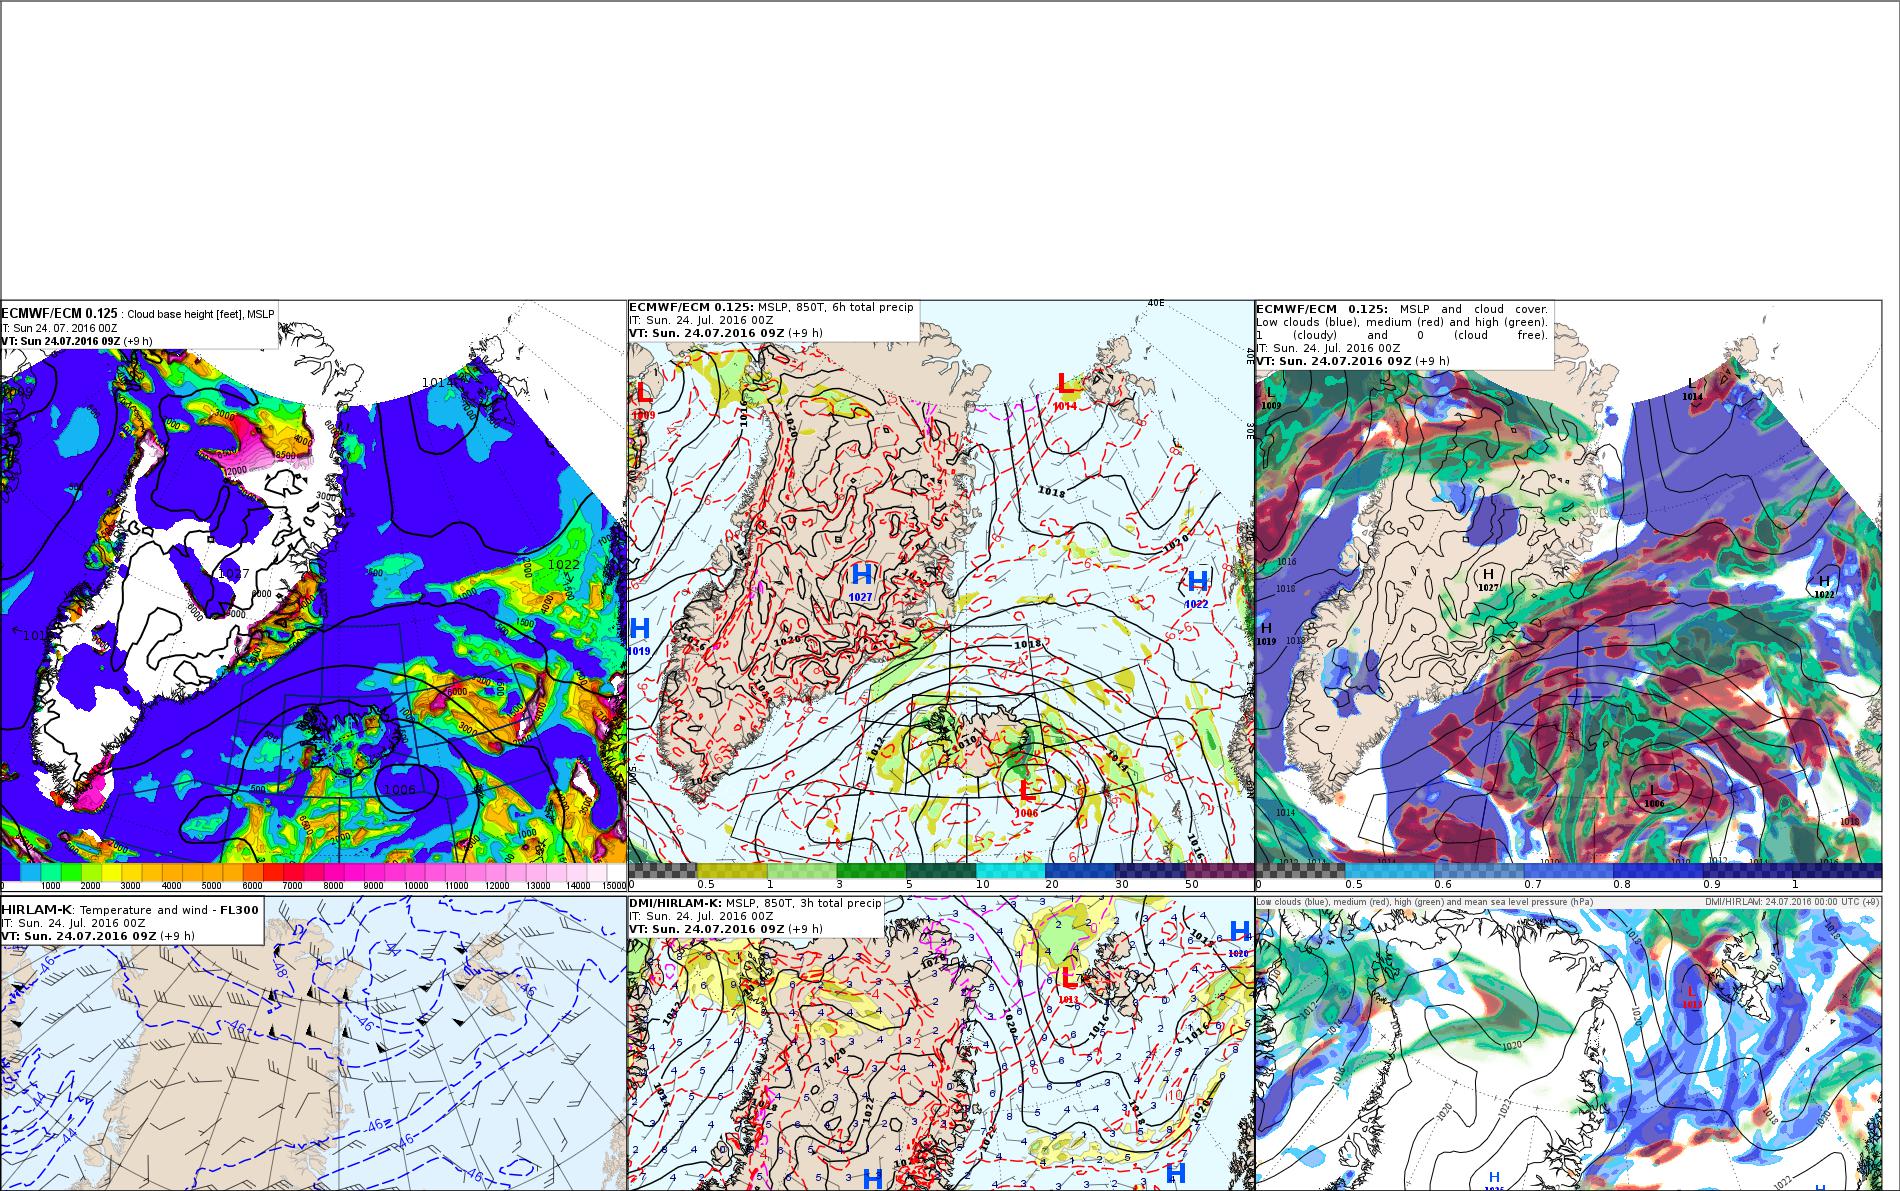Pick dark green 5-10 swatch in precipitation scale
The height and width of the screenshot is (1191, 1900).
pyautogui.click(x=940, y=871)
